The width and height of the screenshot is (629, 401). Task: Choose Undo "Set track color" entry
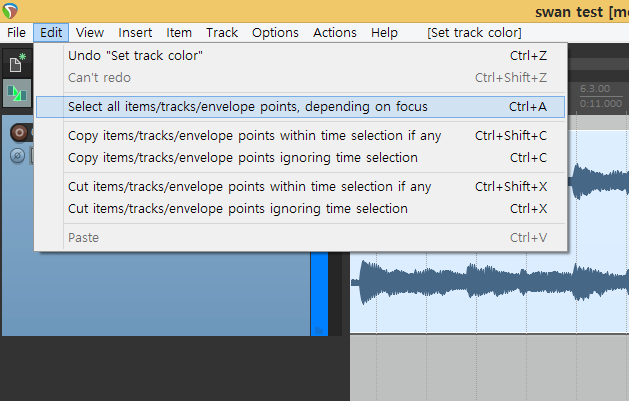[x=300, y=55]
